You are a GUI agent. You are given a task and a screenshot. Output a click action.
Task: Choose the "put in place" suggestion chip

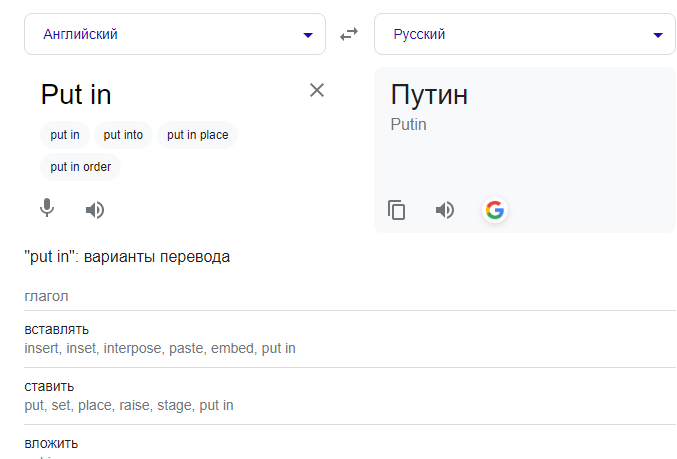(197, 135)
